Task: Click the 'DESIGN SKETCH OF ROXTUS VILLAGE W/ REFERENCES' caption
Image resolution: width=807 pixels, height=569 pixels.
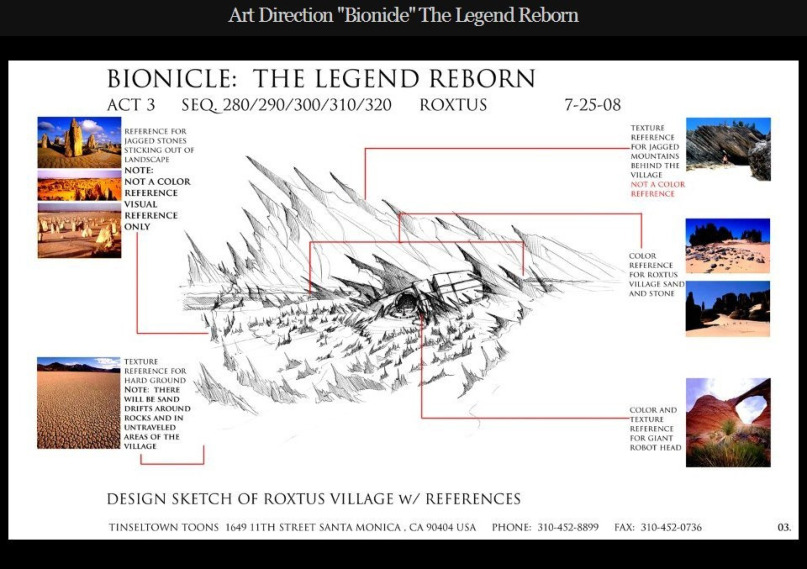Action: pyautogui.click(x=313, y=499)
